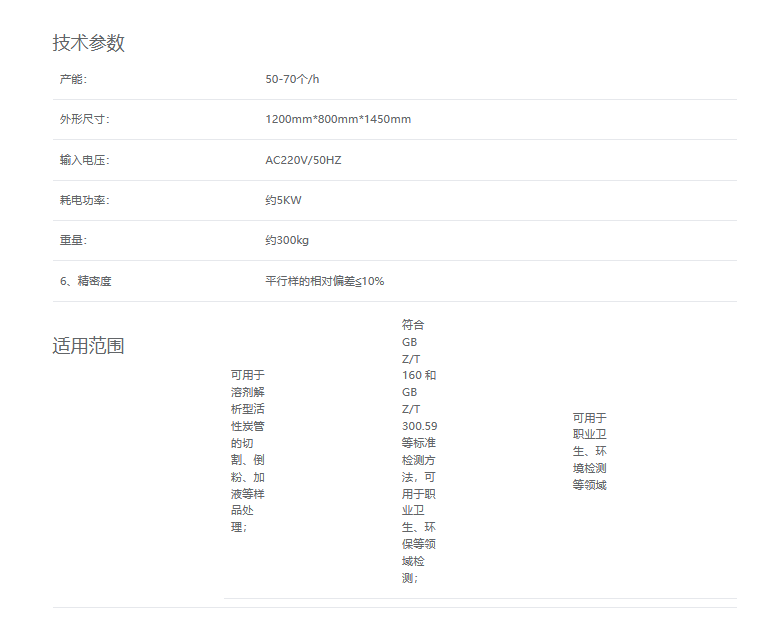Click the 平行样的相对偏差≤10% precision value
The height and width of the screenshot is (623, 760).
pos(324,281)
